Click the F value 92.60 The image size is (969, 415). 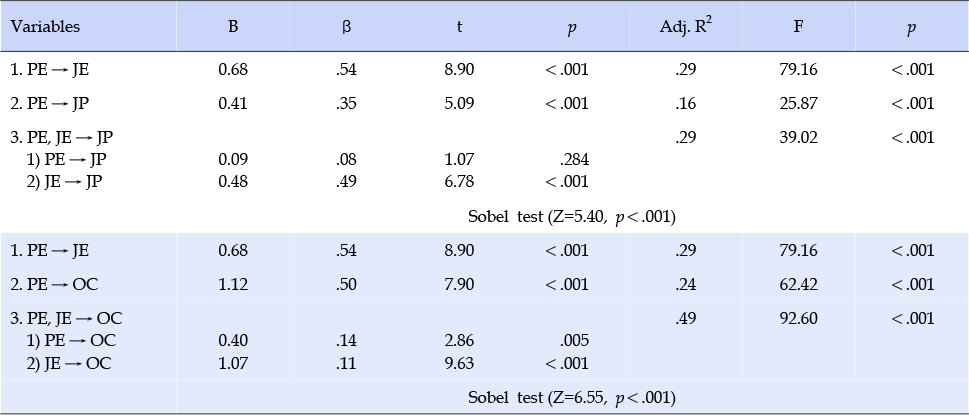tap(798, 318)
